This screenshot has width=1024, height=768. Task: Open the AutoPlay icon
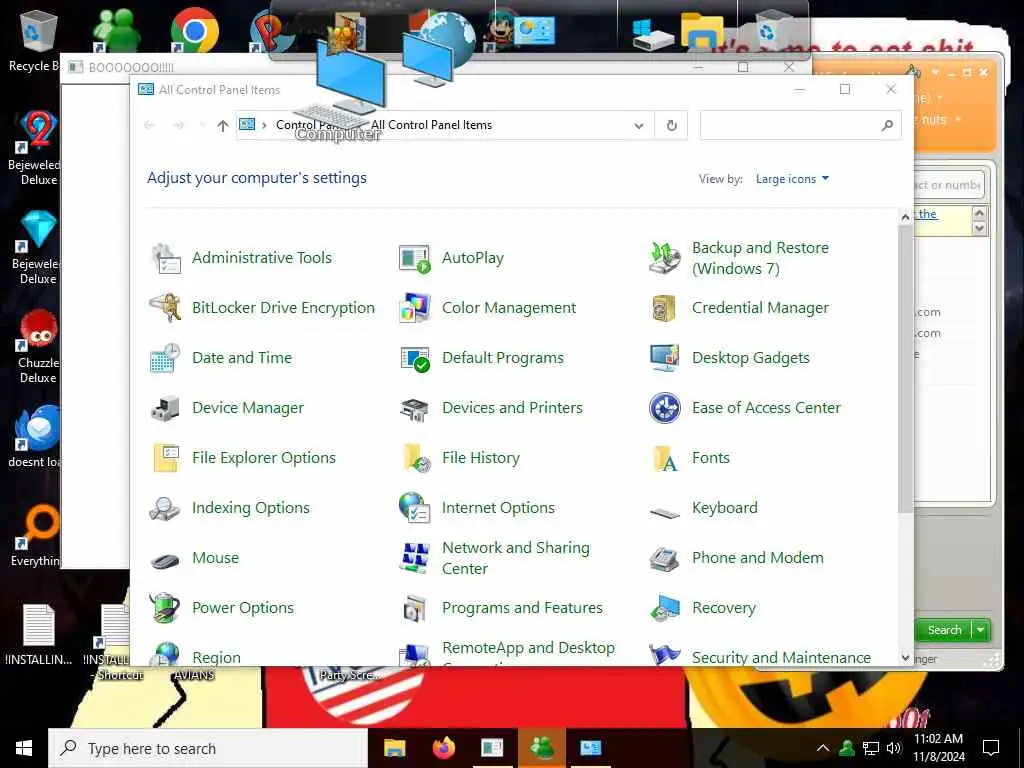click(x=415, y=258)
